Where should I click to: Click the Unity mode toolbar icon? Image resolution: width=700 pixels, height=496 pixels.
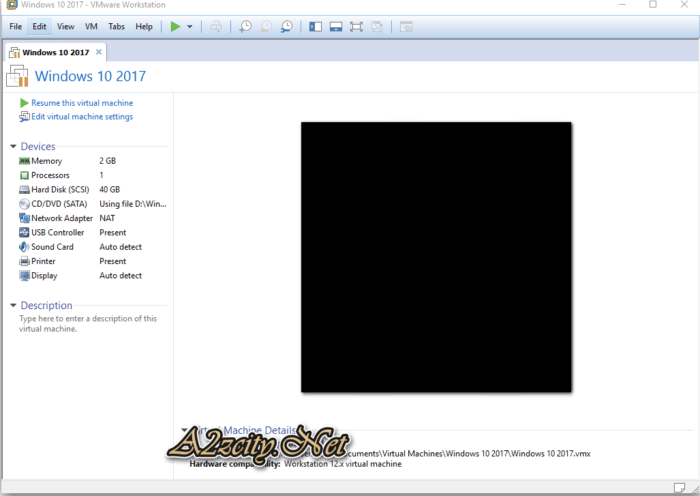(377, 27)
